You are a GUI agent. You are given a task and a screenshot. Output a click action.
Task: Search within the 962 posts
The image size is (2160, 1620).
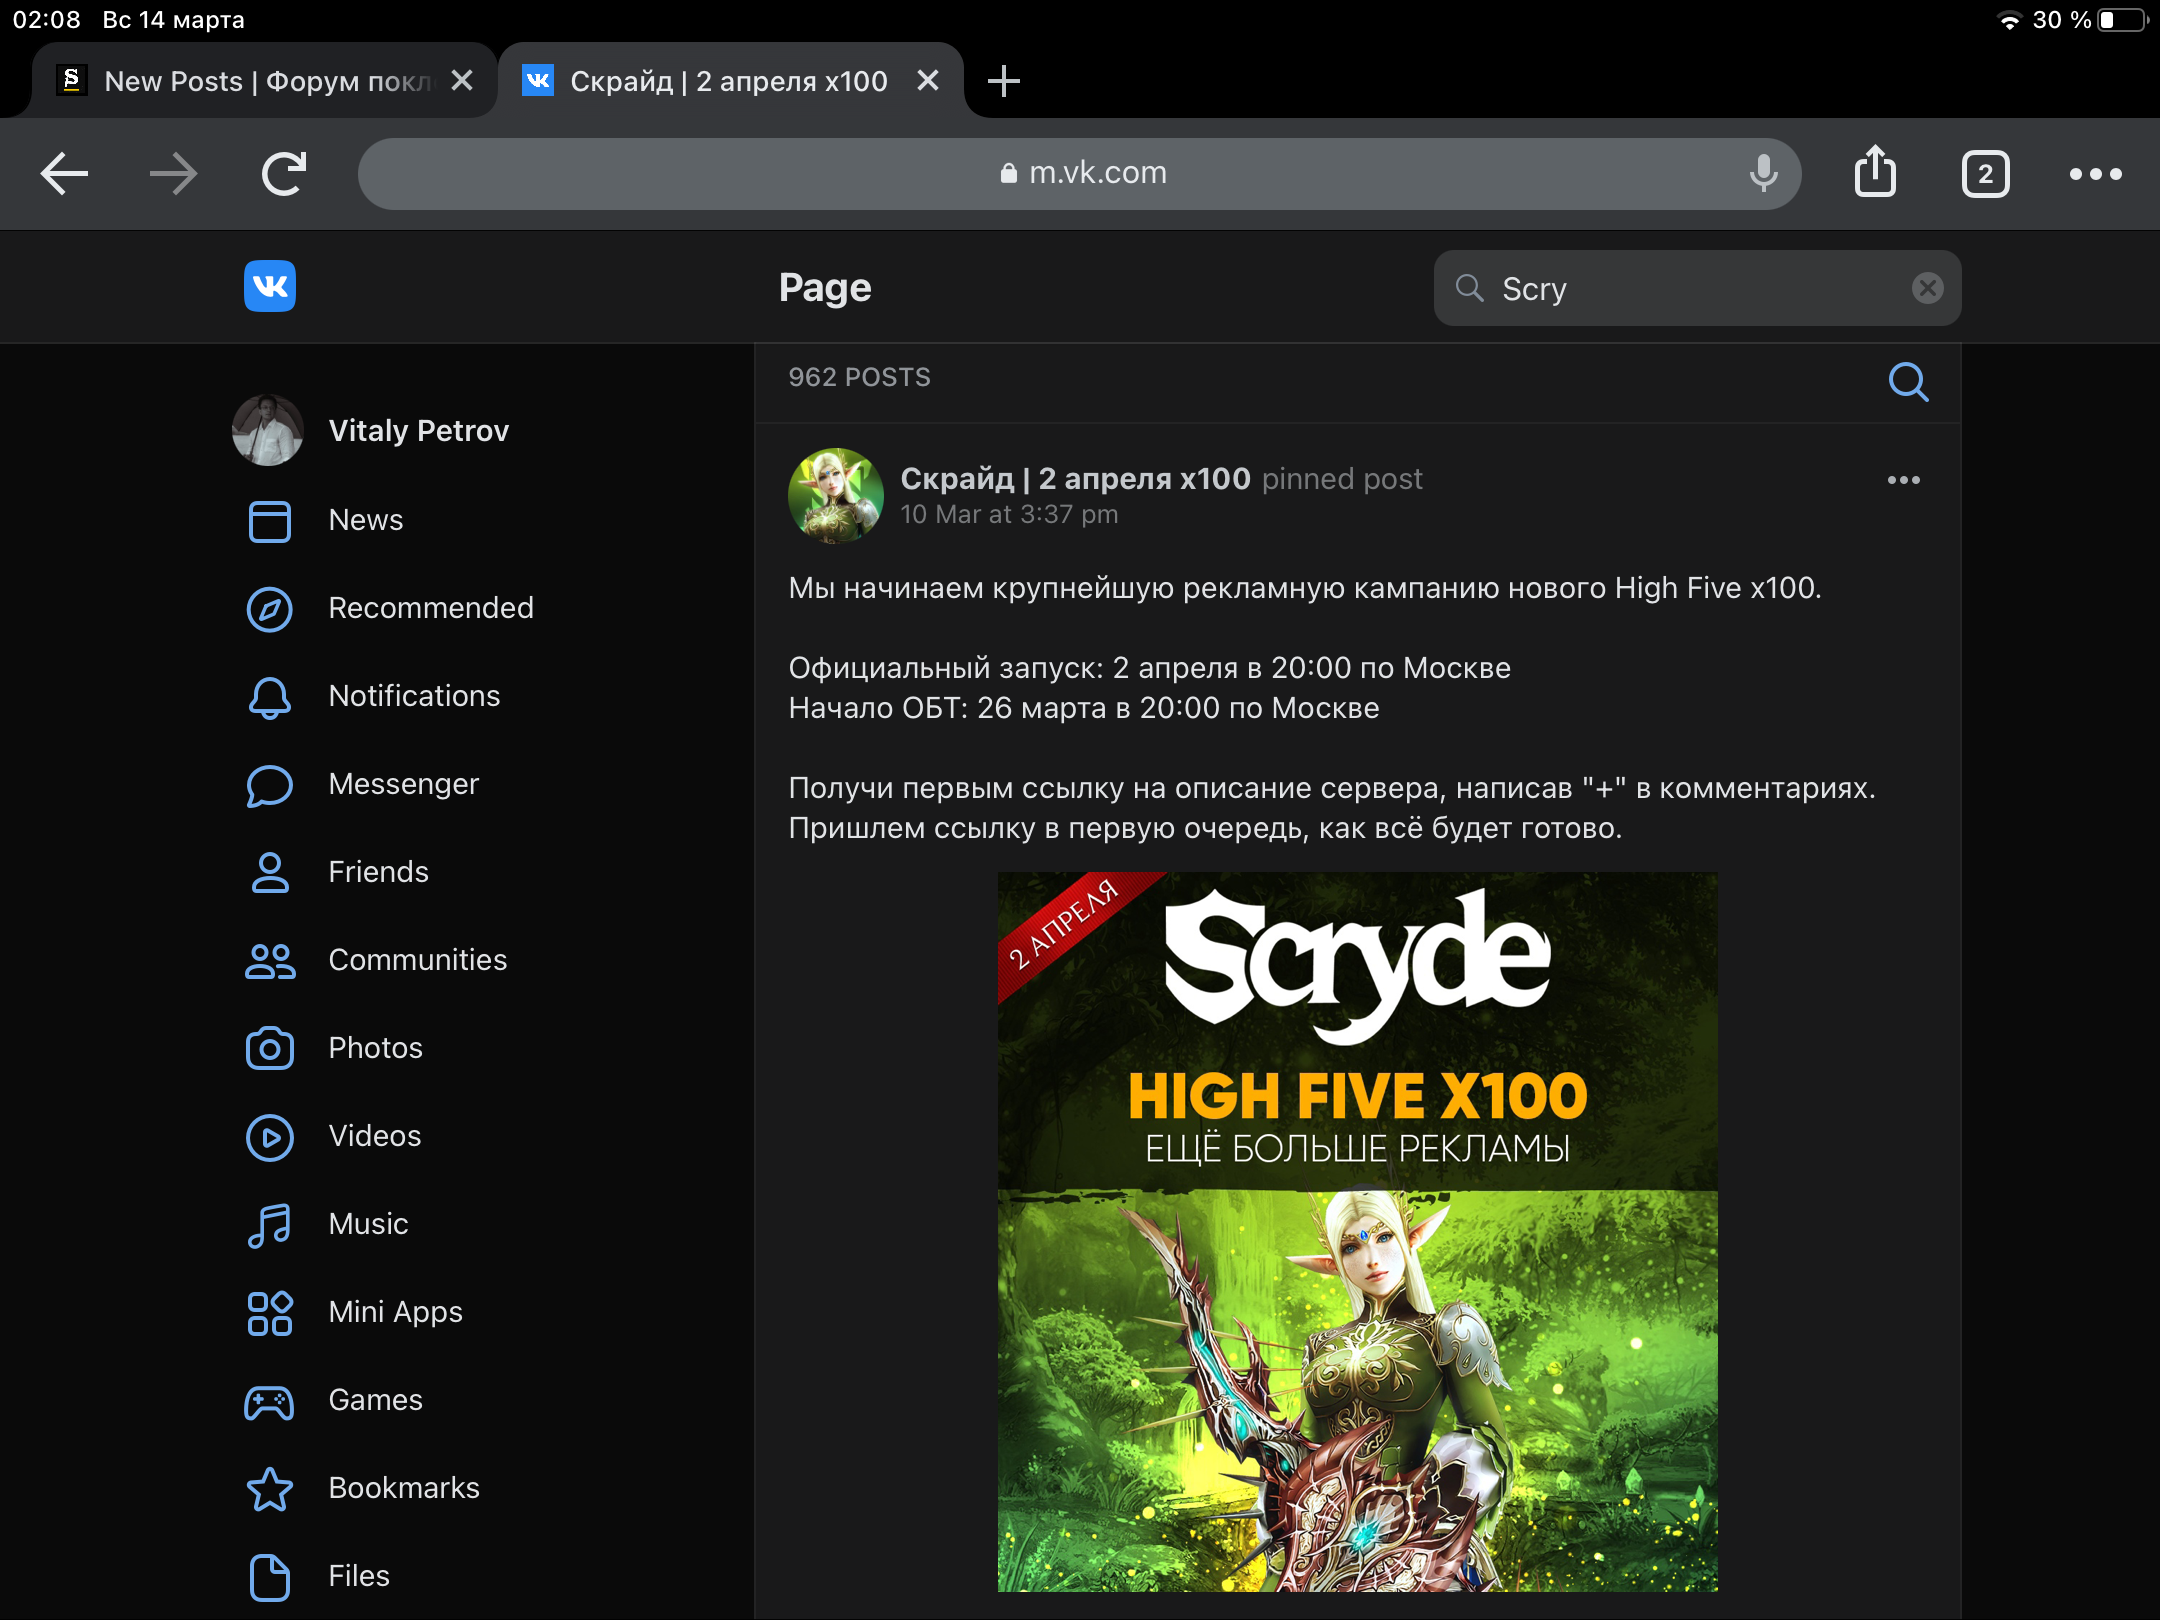[x=1908, y=381]
